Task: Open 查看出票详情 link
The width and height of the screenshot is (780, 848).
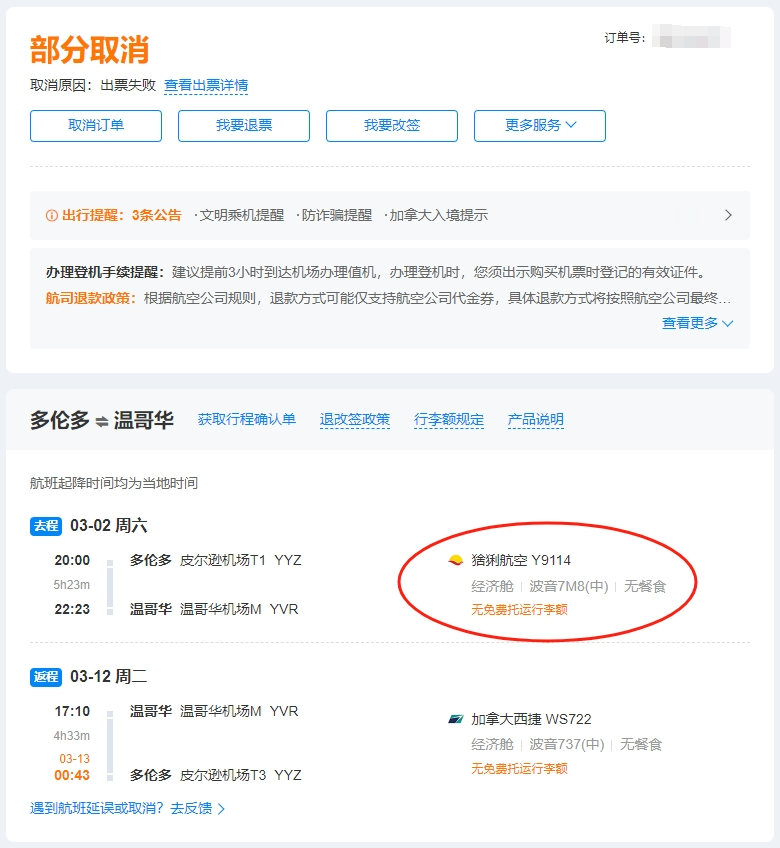Action: pyautogui.click(x=206, y=85)
